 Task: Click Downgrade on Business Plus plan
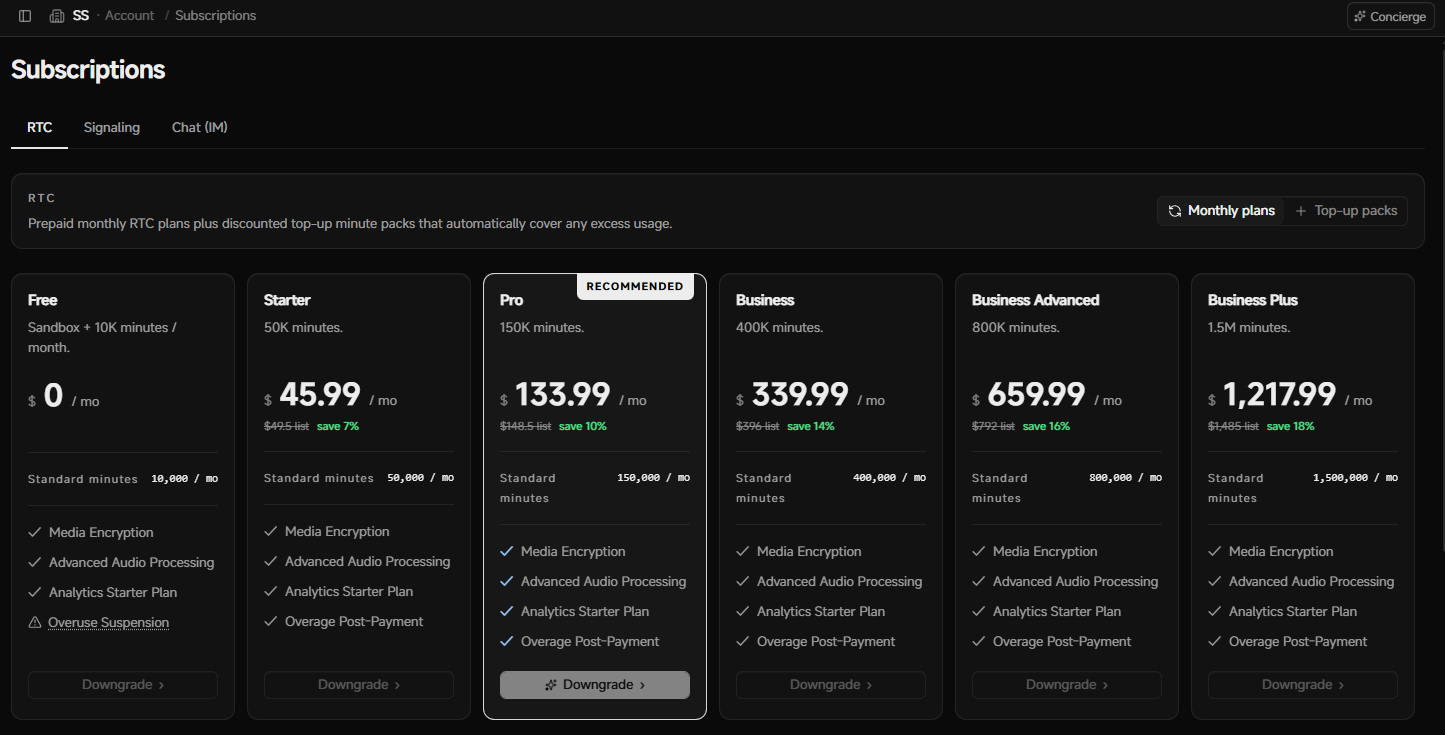(1303, 685)
